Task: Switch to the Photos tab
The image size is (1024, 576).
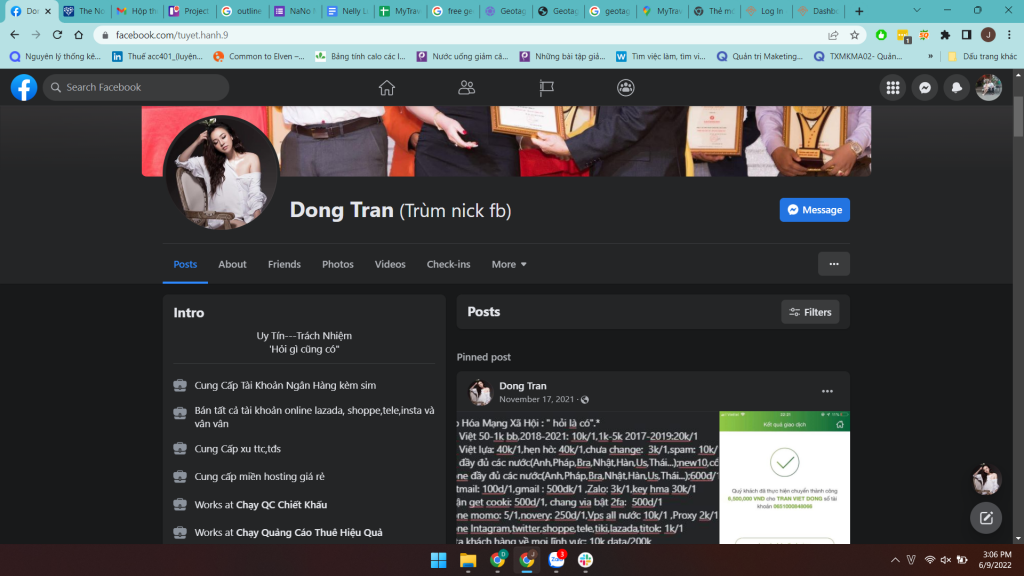Action: (x=338, y=264)
